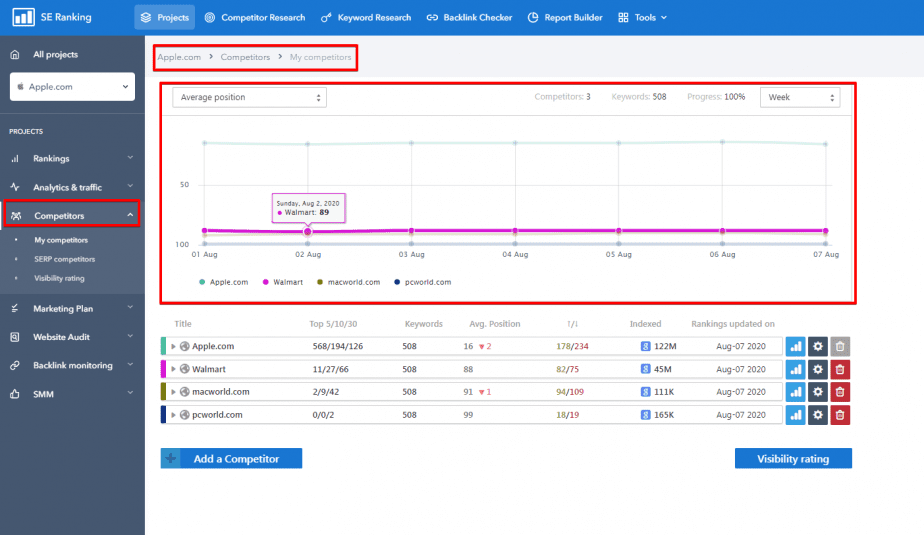
Task: Open settings gear for macworld.com row
Action: point(818,392)
